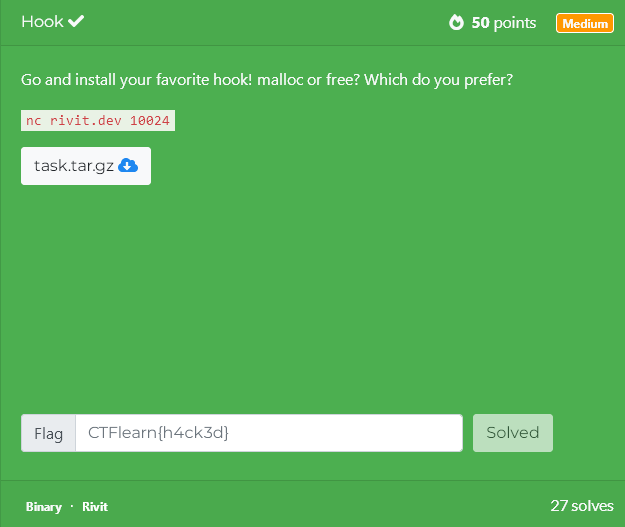Open the Binary category link
The image size is (625, 527).
pos(44,507)
